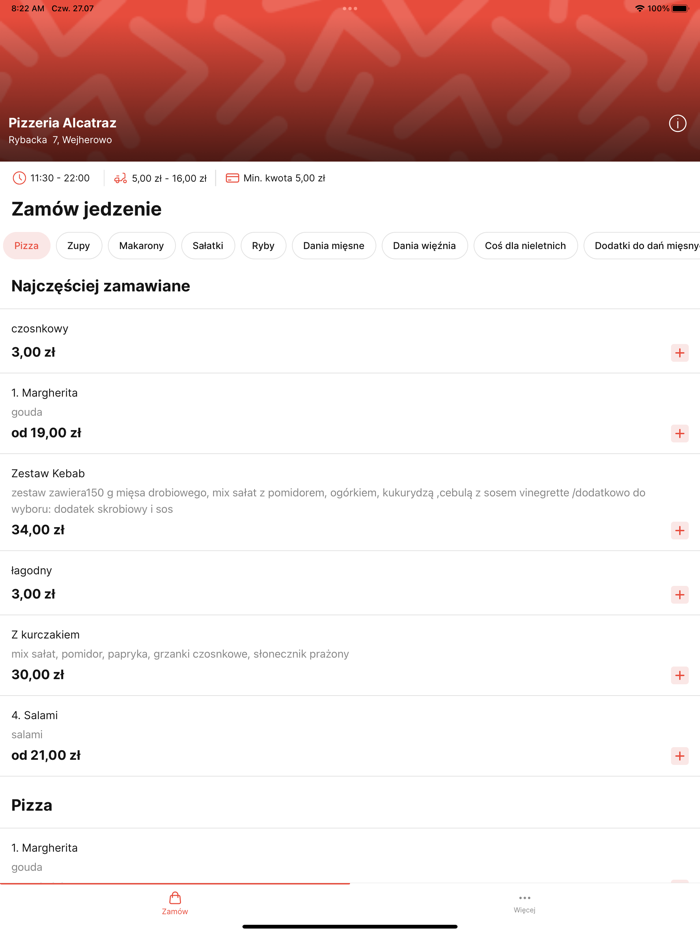Select the Makarony category chip
The image size is (700, 934).
[141, 245]
